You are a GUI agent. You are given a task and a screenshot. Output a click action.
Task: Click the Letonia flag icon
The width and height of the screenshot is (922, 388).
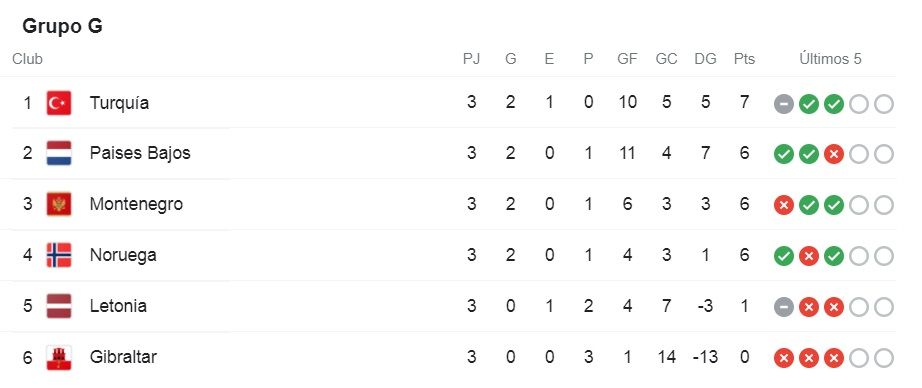[59, 306]
